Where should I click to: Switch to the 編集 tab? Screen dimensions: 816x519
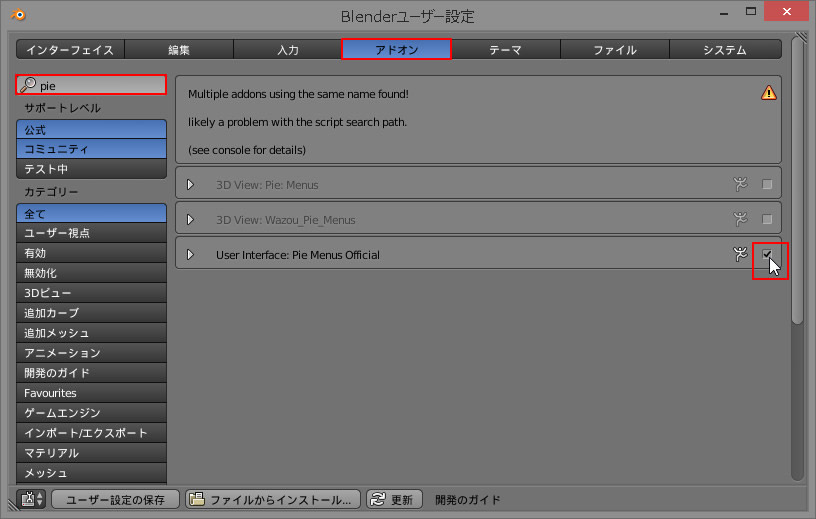pyautogui.click(x=179, y=49)
